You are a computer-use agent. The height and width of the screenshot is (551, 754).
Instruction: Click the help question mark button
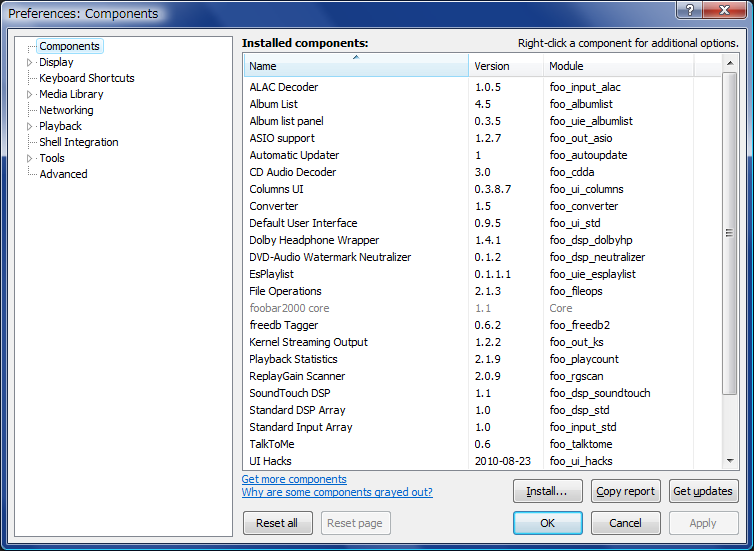pyautogui.click(x=690, y=10)
